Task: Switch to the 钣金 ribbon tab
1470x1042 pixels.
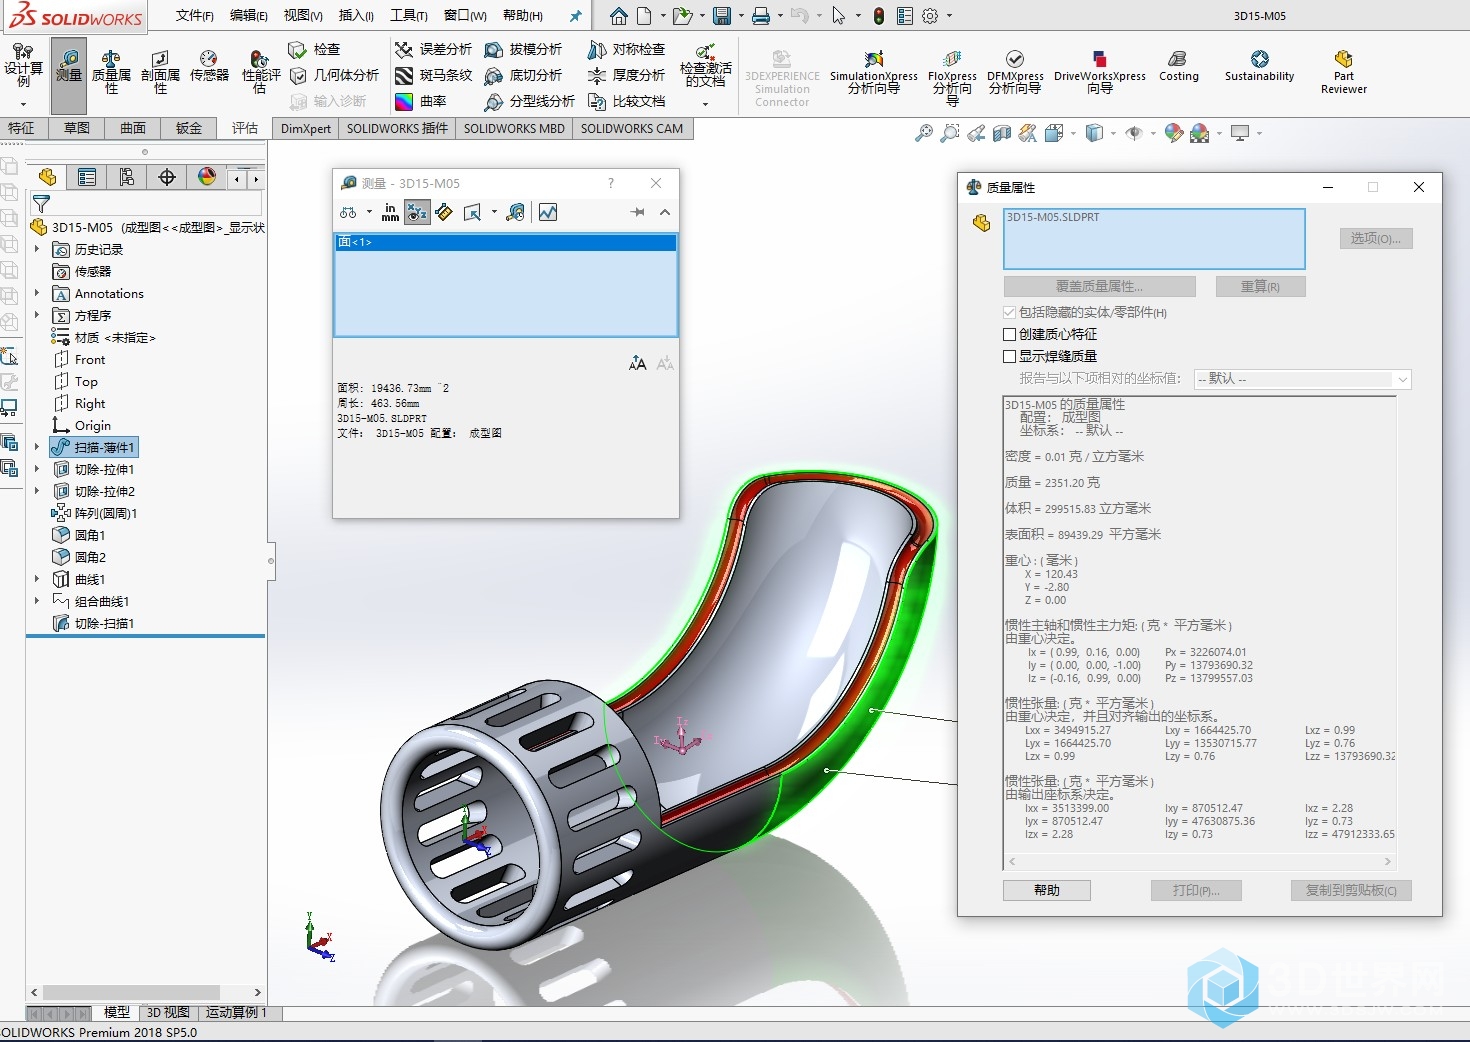Action: coord(189,128)
